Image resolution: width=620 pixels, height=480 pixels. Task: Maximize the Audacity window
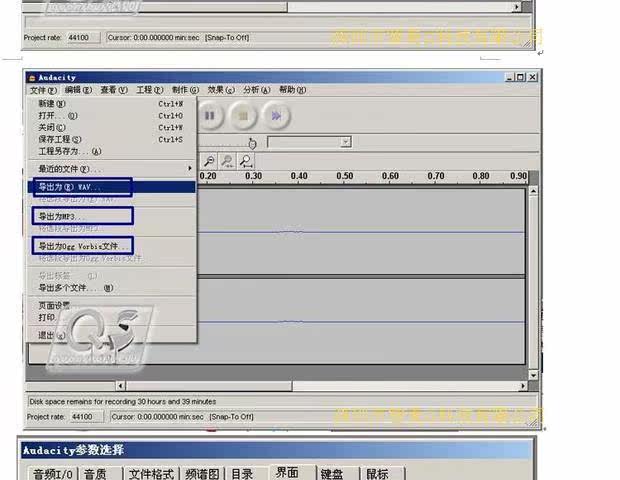tap(521, 77)
